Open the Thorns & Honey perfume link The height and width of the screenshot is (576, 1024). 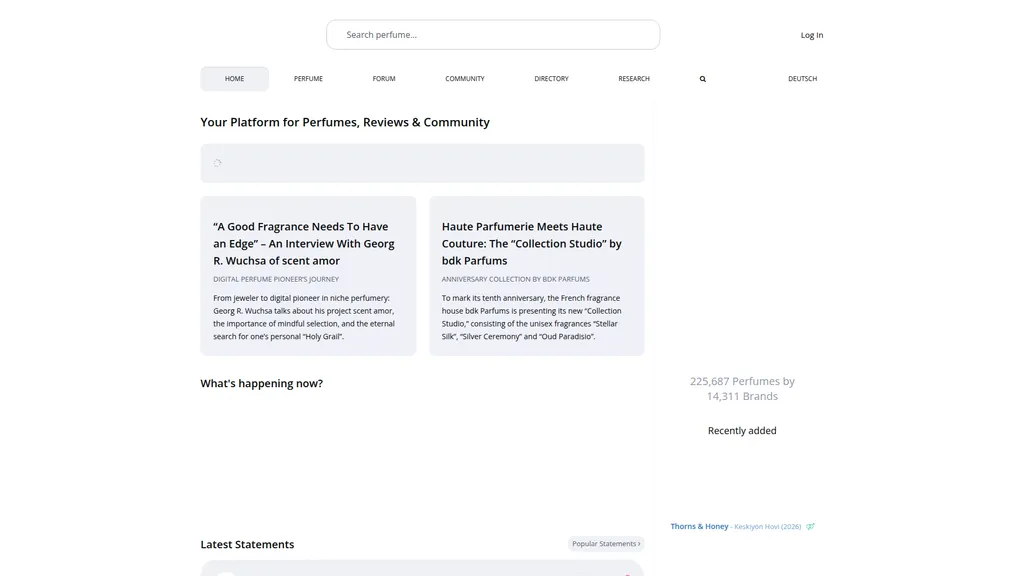[699, 526]
